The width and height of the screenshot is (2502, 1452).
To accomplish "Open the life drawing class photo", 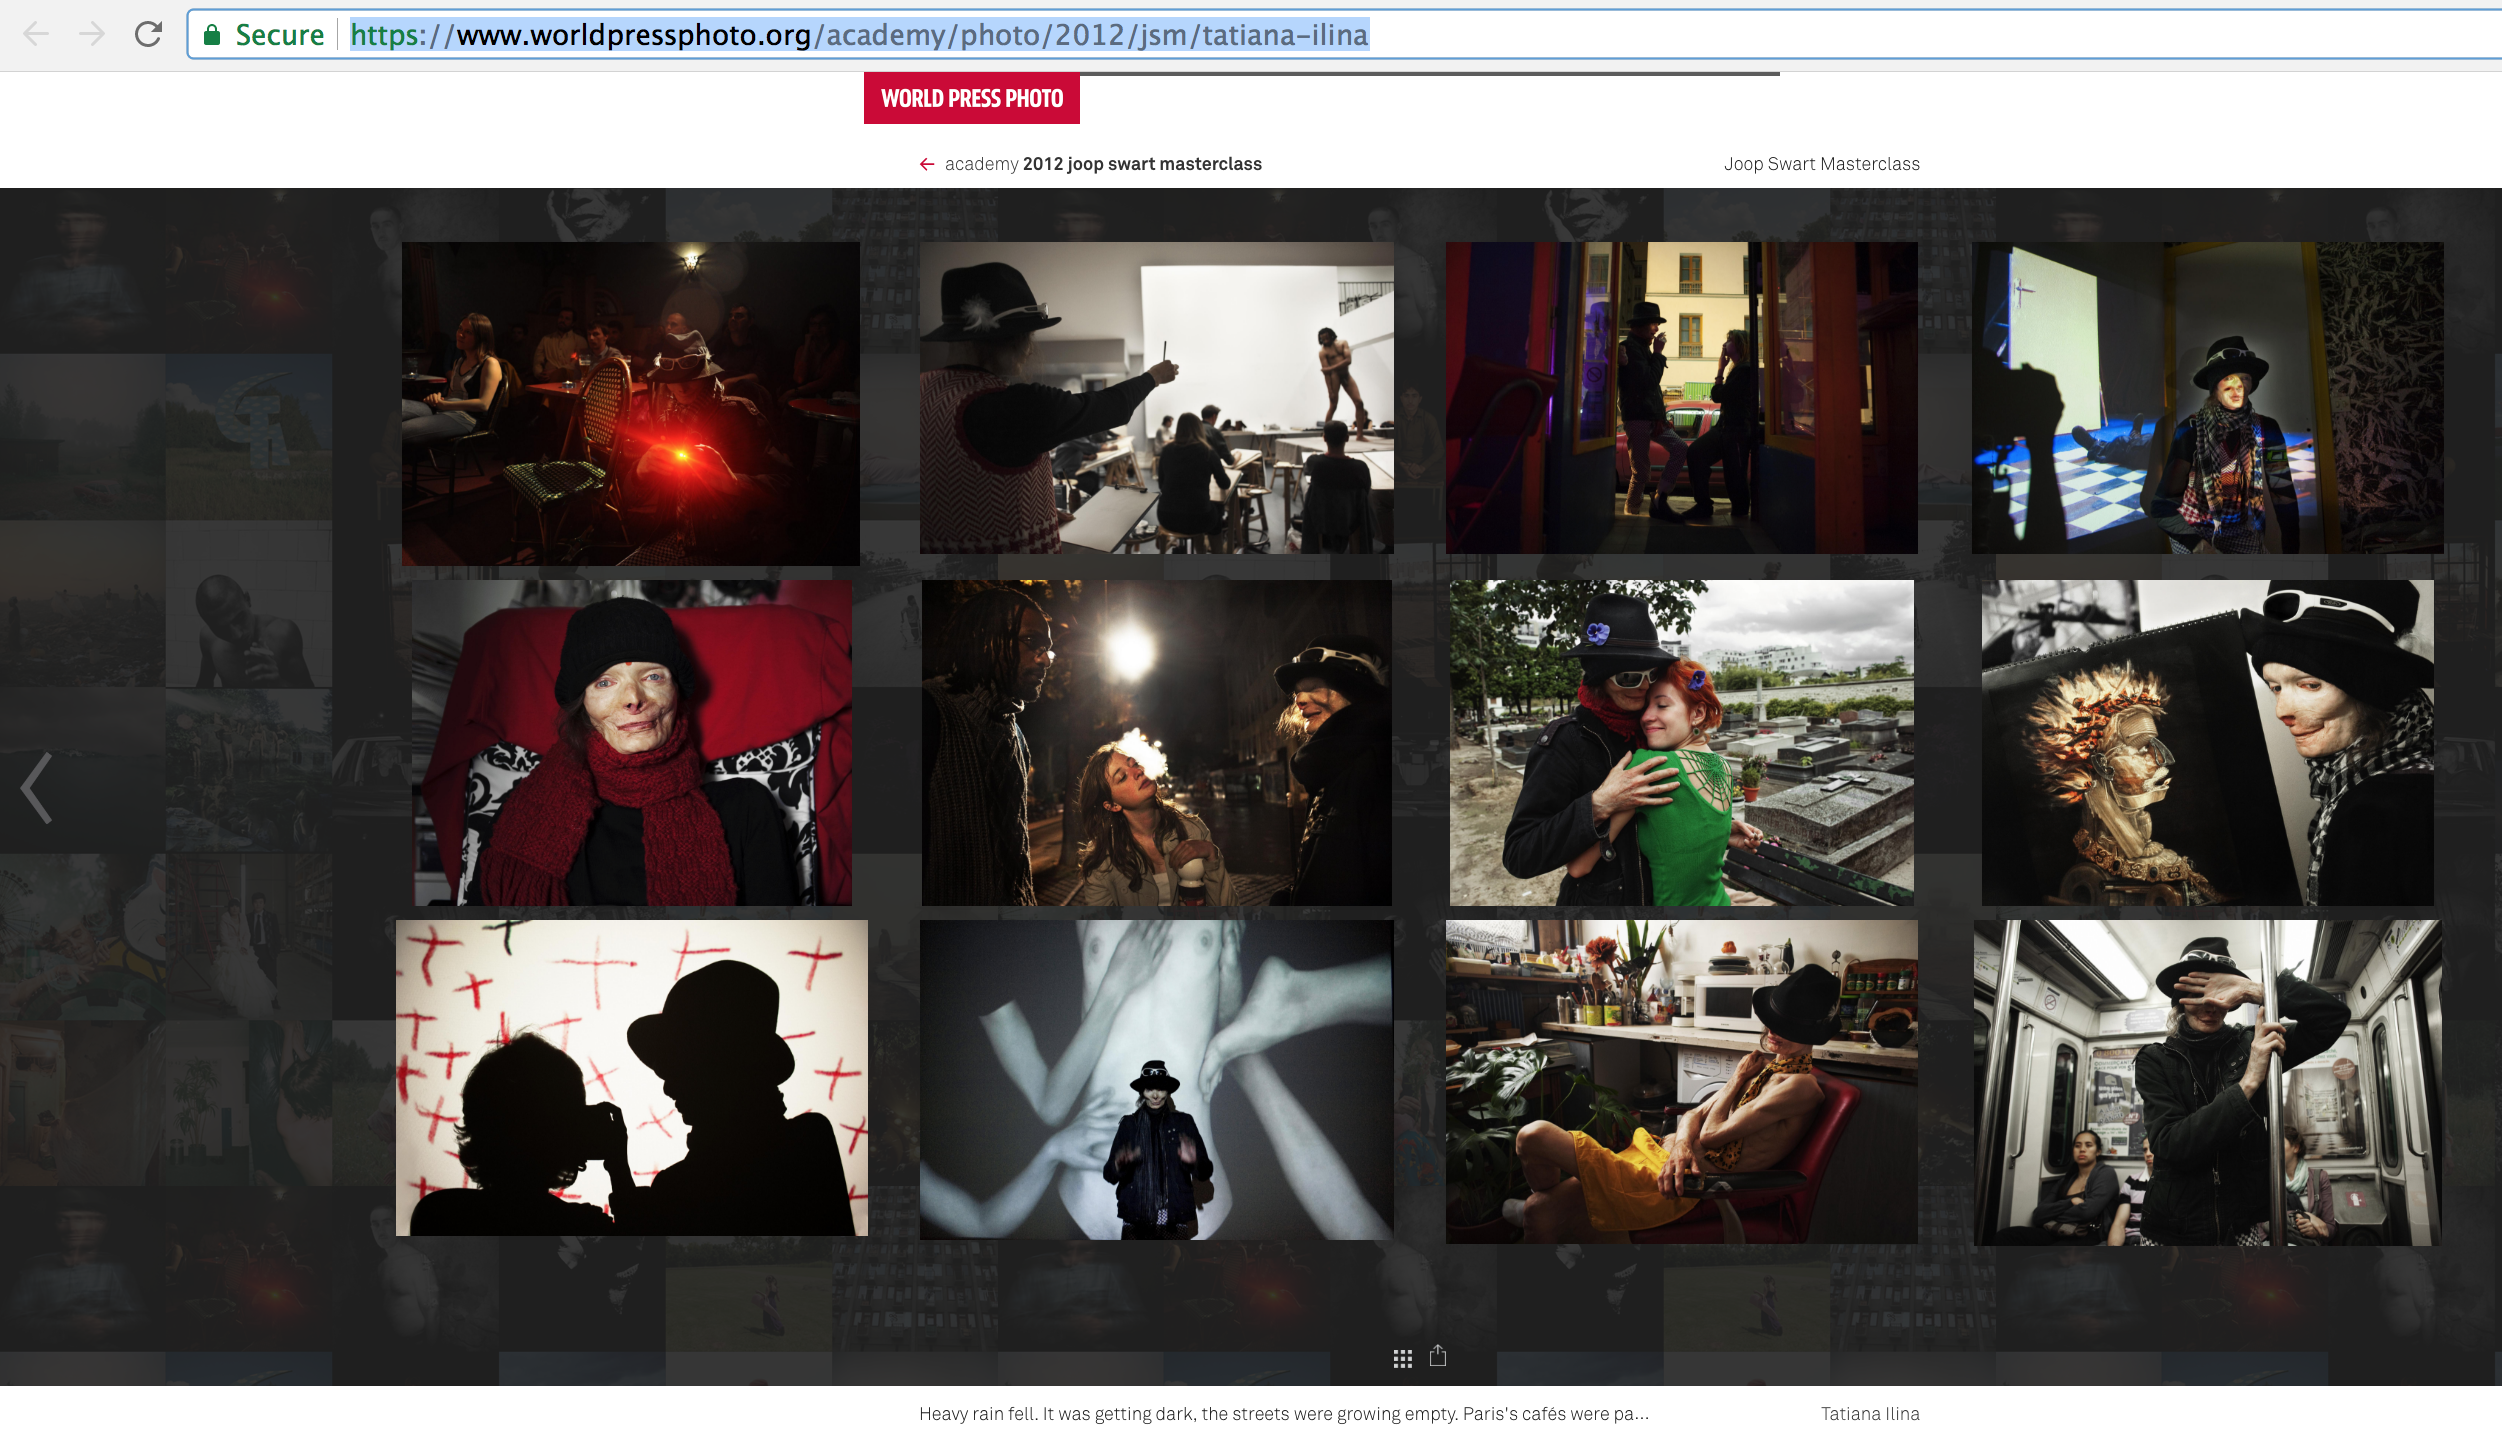I will 1157,398.
